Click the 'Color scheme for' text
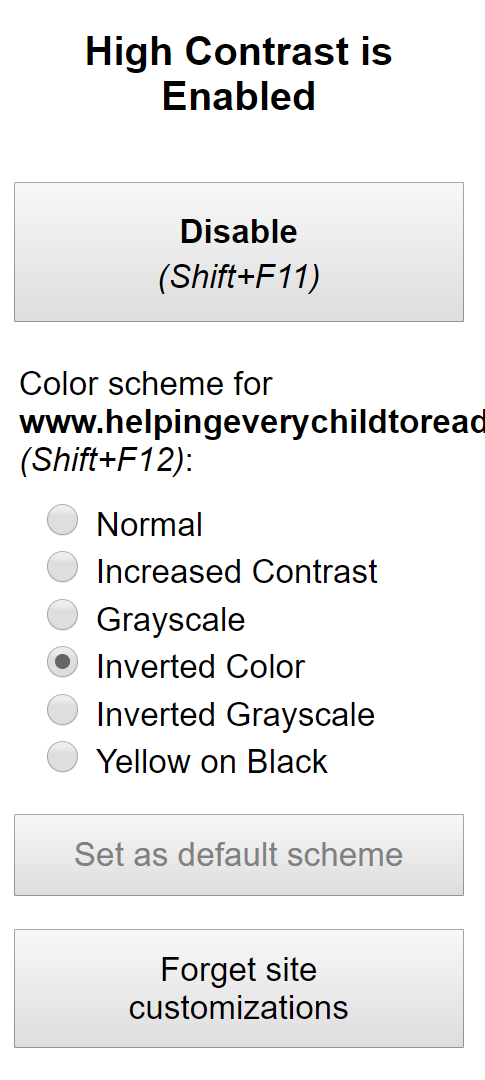Screen dimensions: 485x1080 (146, 384)
